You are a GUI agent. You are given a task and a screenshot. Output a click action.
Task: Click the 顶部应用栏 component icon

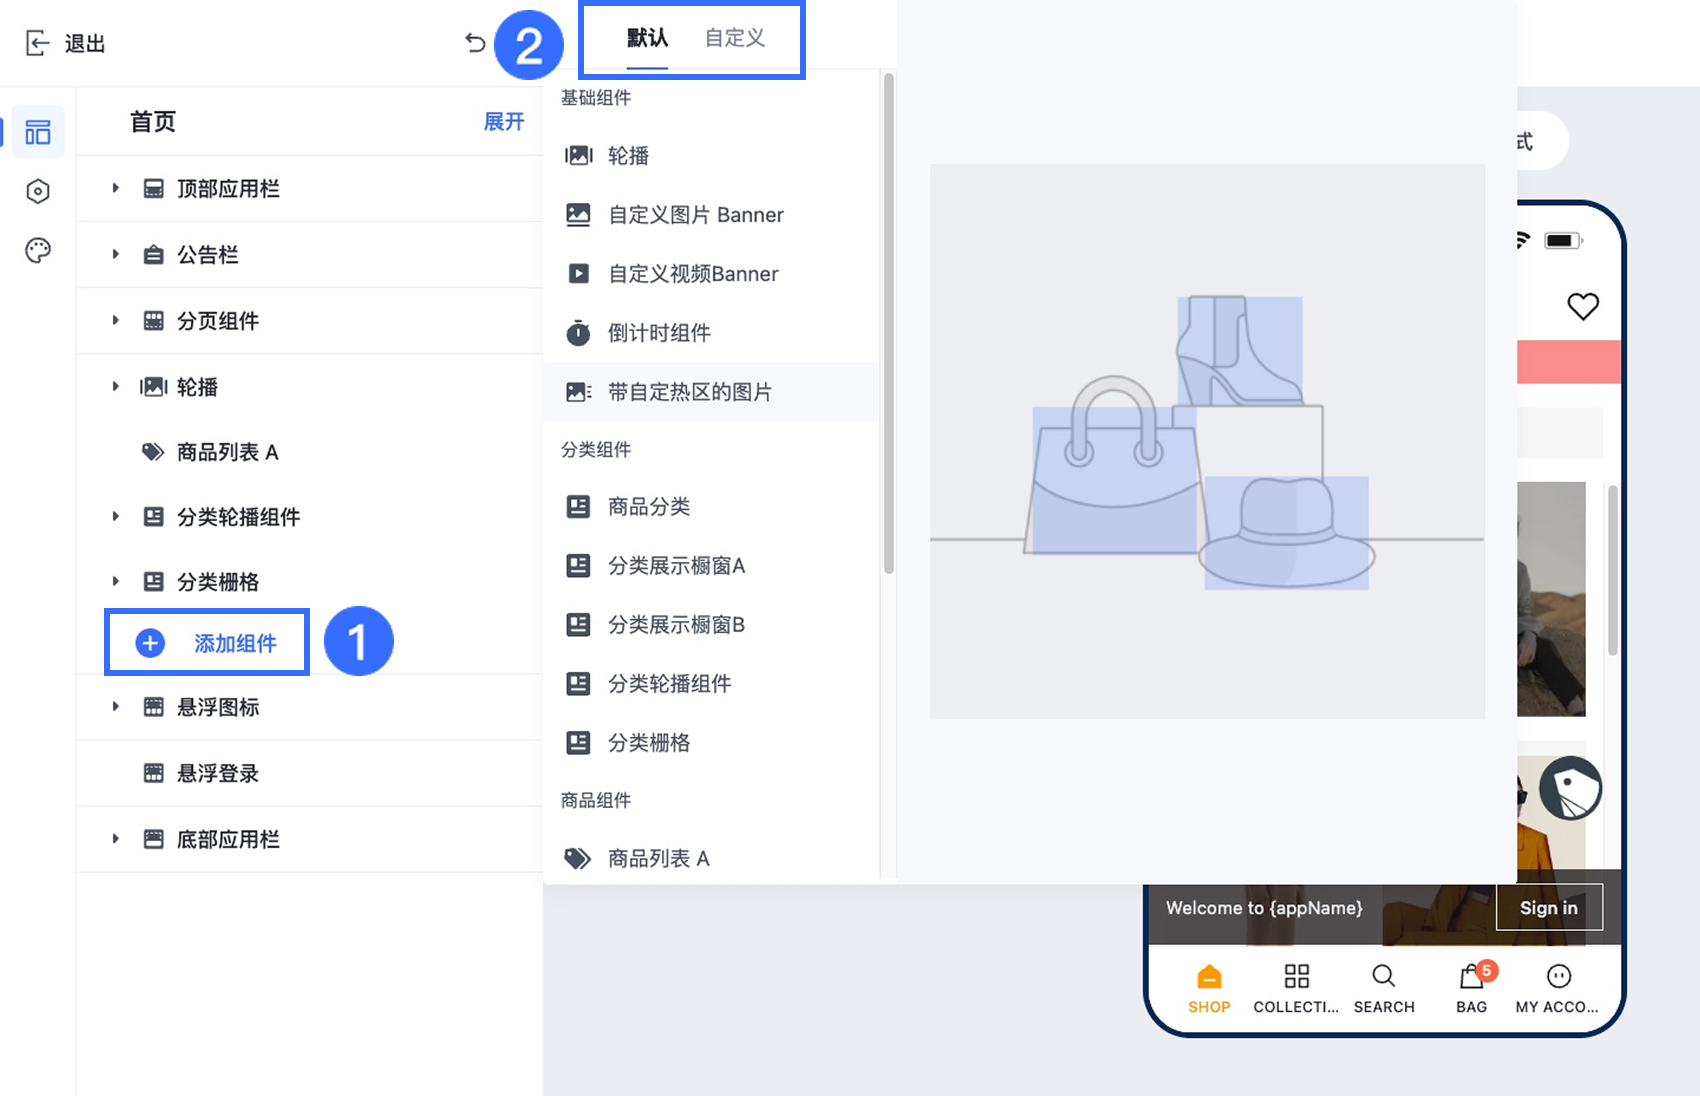click(x=153, y=189)
